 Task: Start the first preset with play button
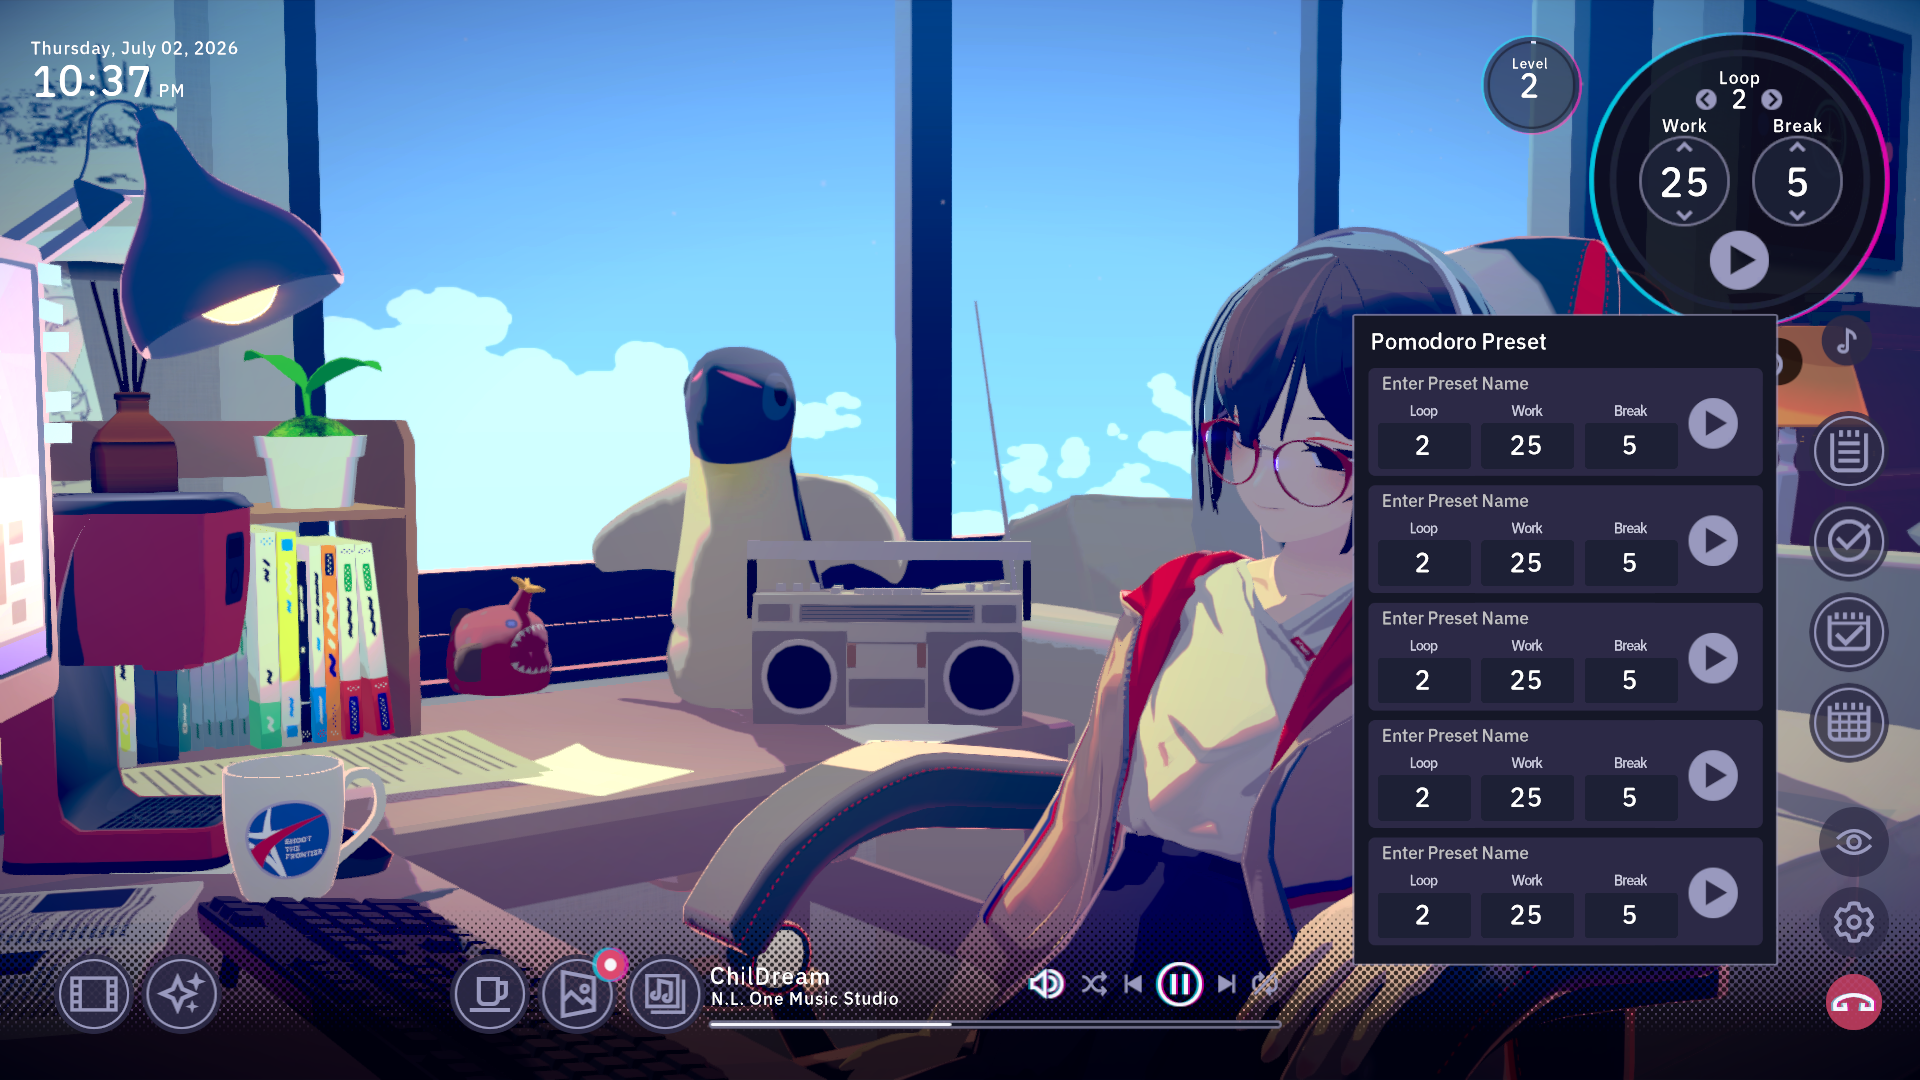click(x=1713, y=424)
